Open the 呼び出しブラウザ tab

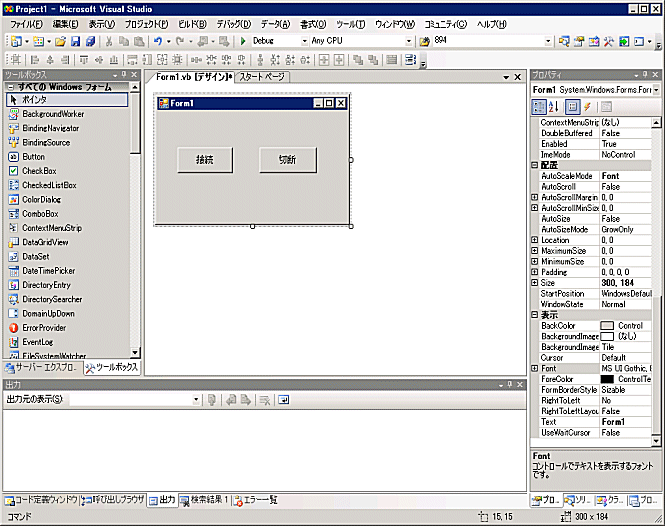(x=113, y=501)
